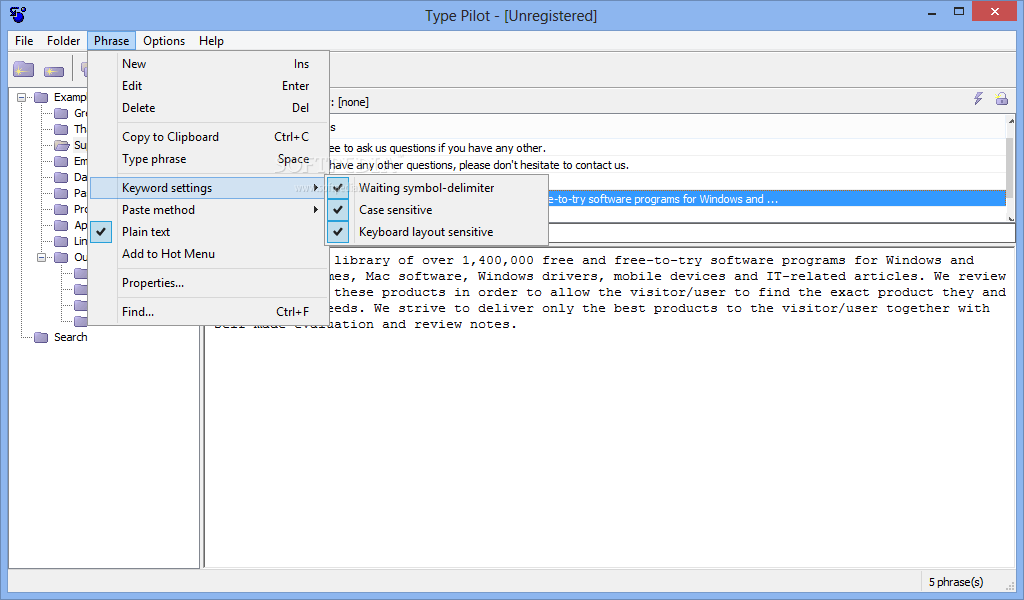Screen dimensions: 1024x600
Task: Select the 'Ap' folder icon in tree
Action: 61,225
